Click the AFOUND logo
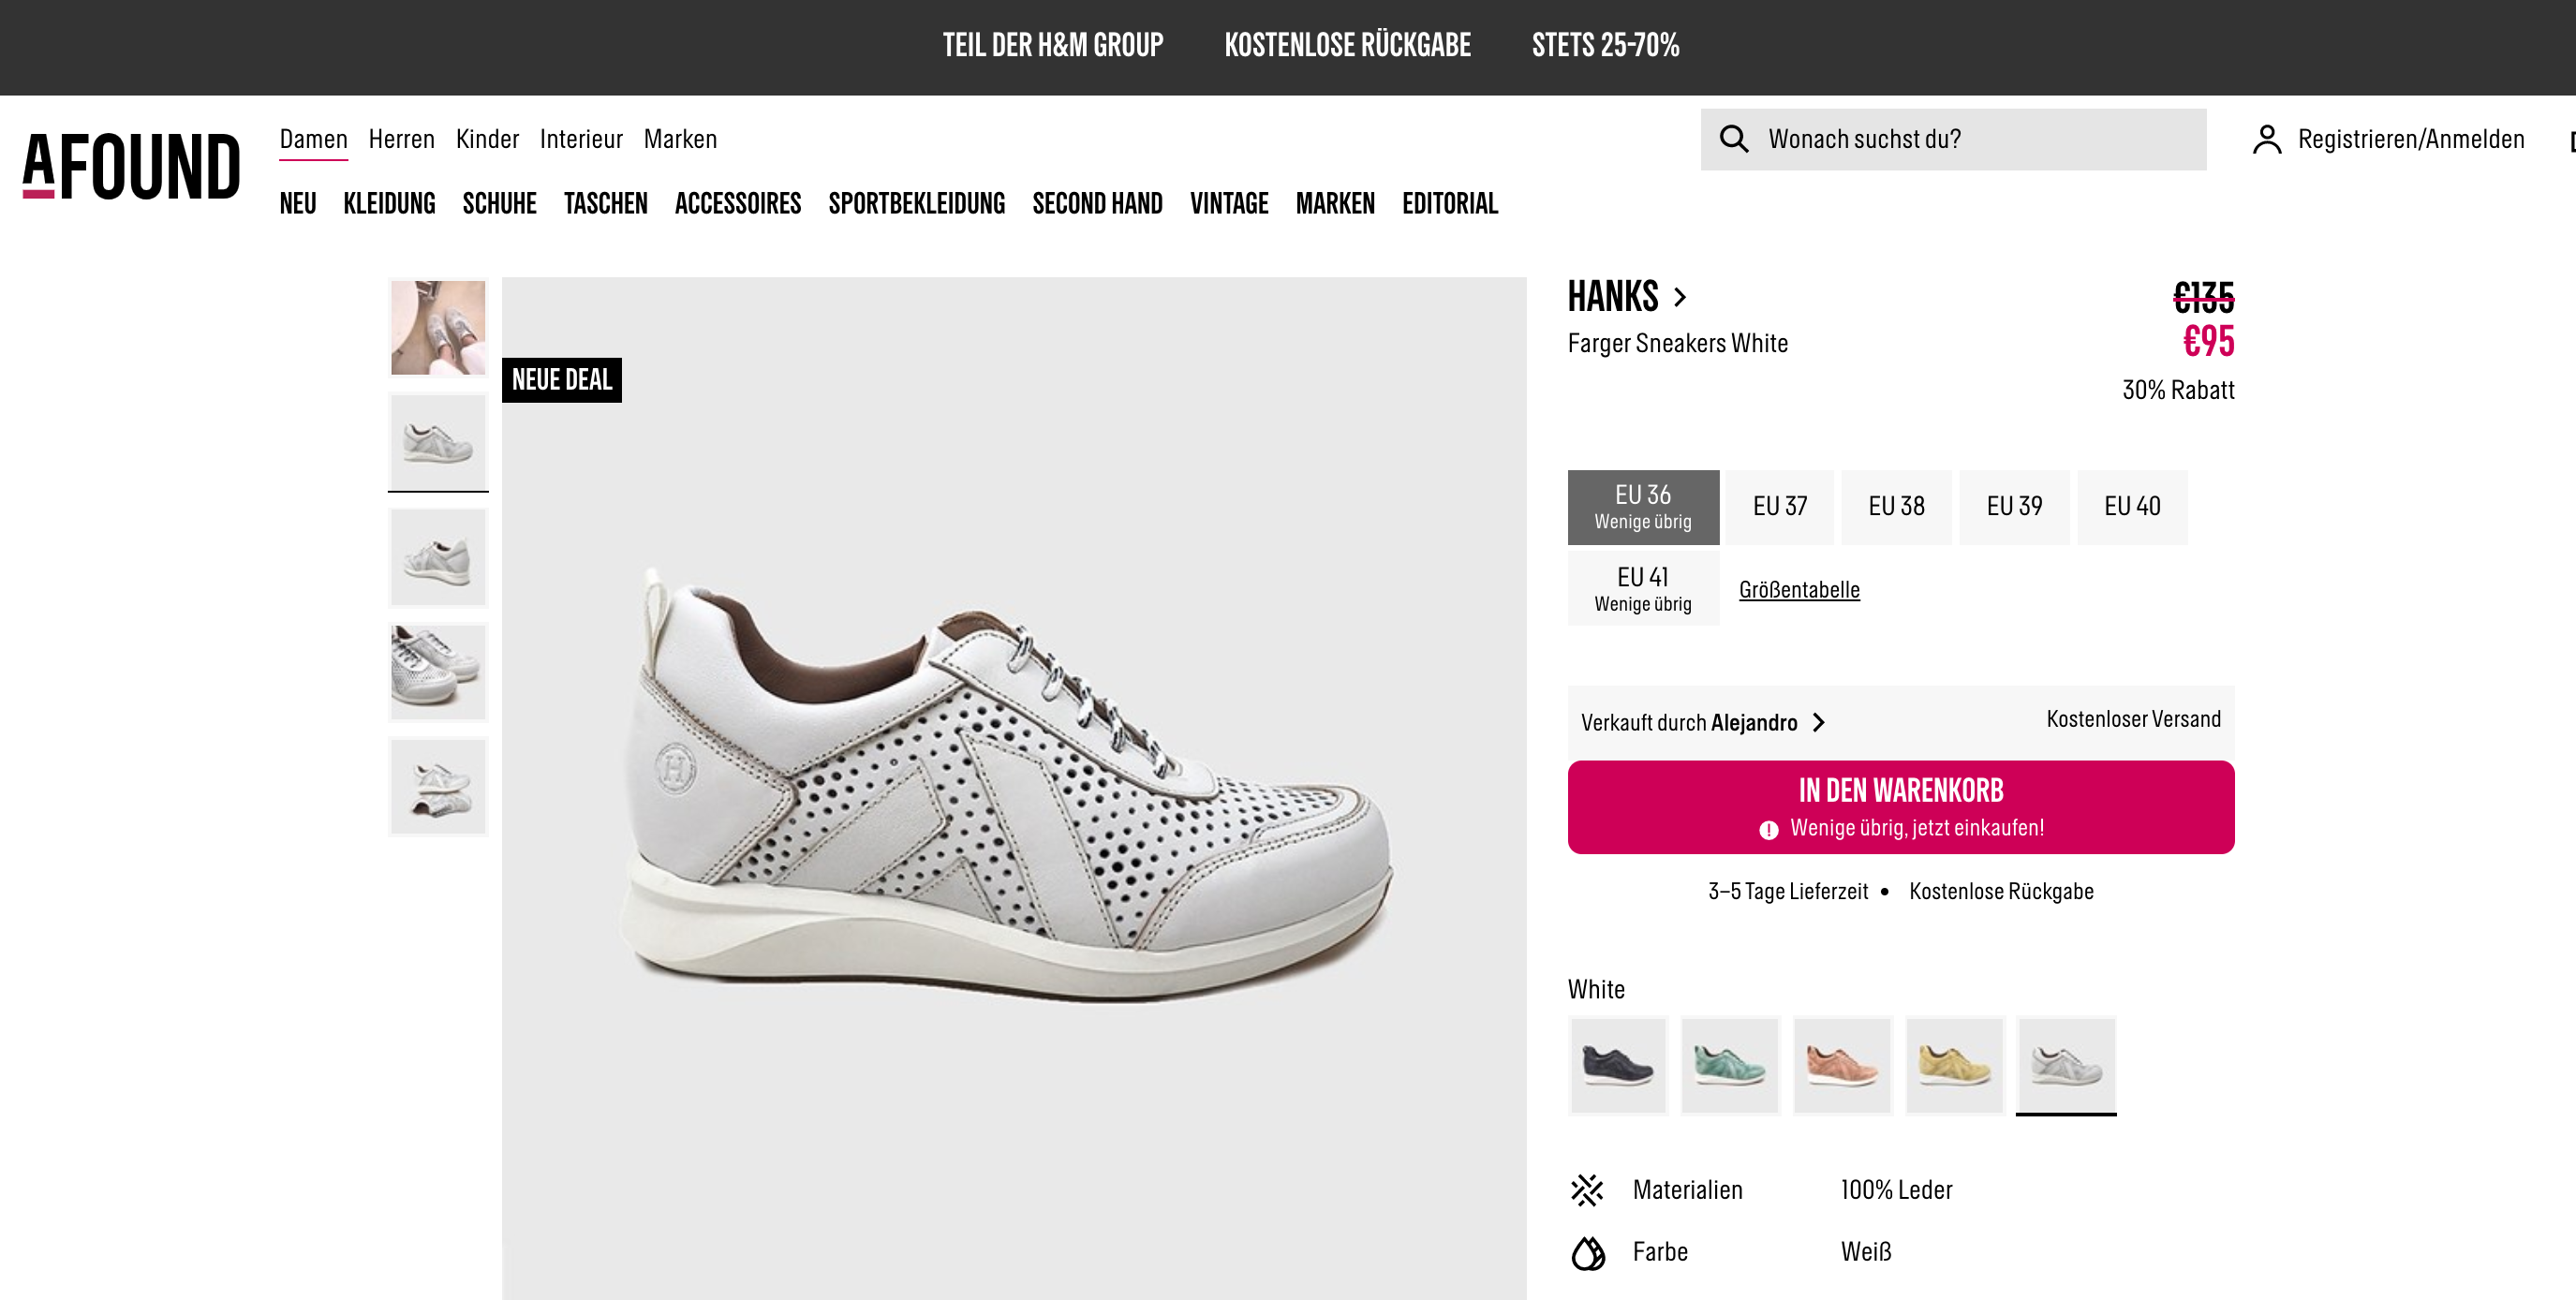Image resolution: width=2576 pixels, height=1300 pixels. (x=131, y=166)
